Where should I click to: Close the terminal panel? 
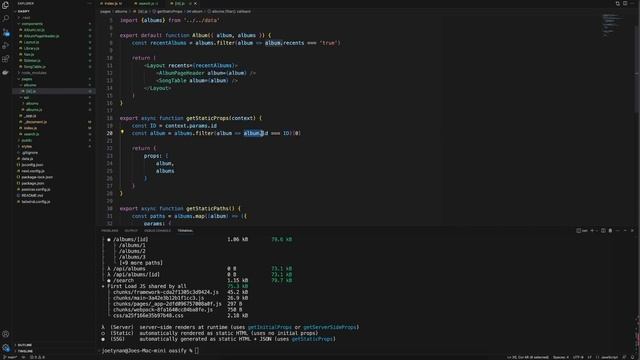(x=632, y=231)
